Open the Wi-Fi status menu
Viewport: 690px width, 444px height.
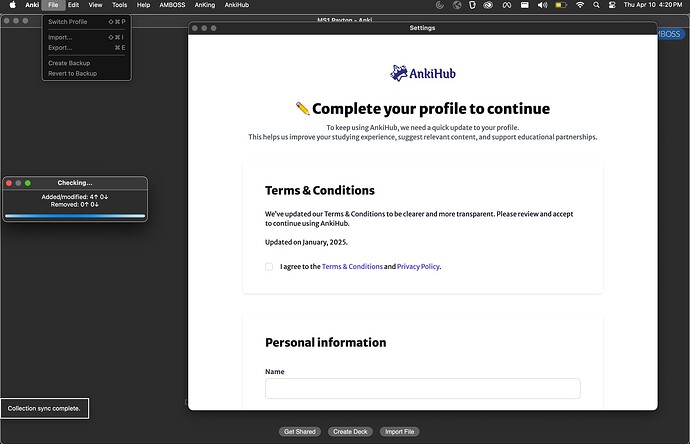click(580, 5)
